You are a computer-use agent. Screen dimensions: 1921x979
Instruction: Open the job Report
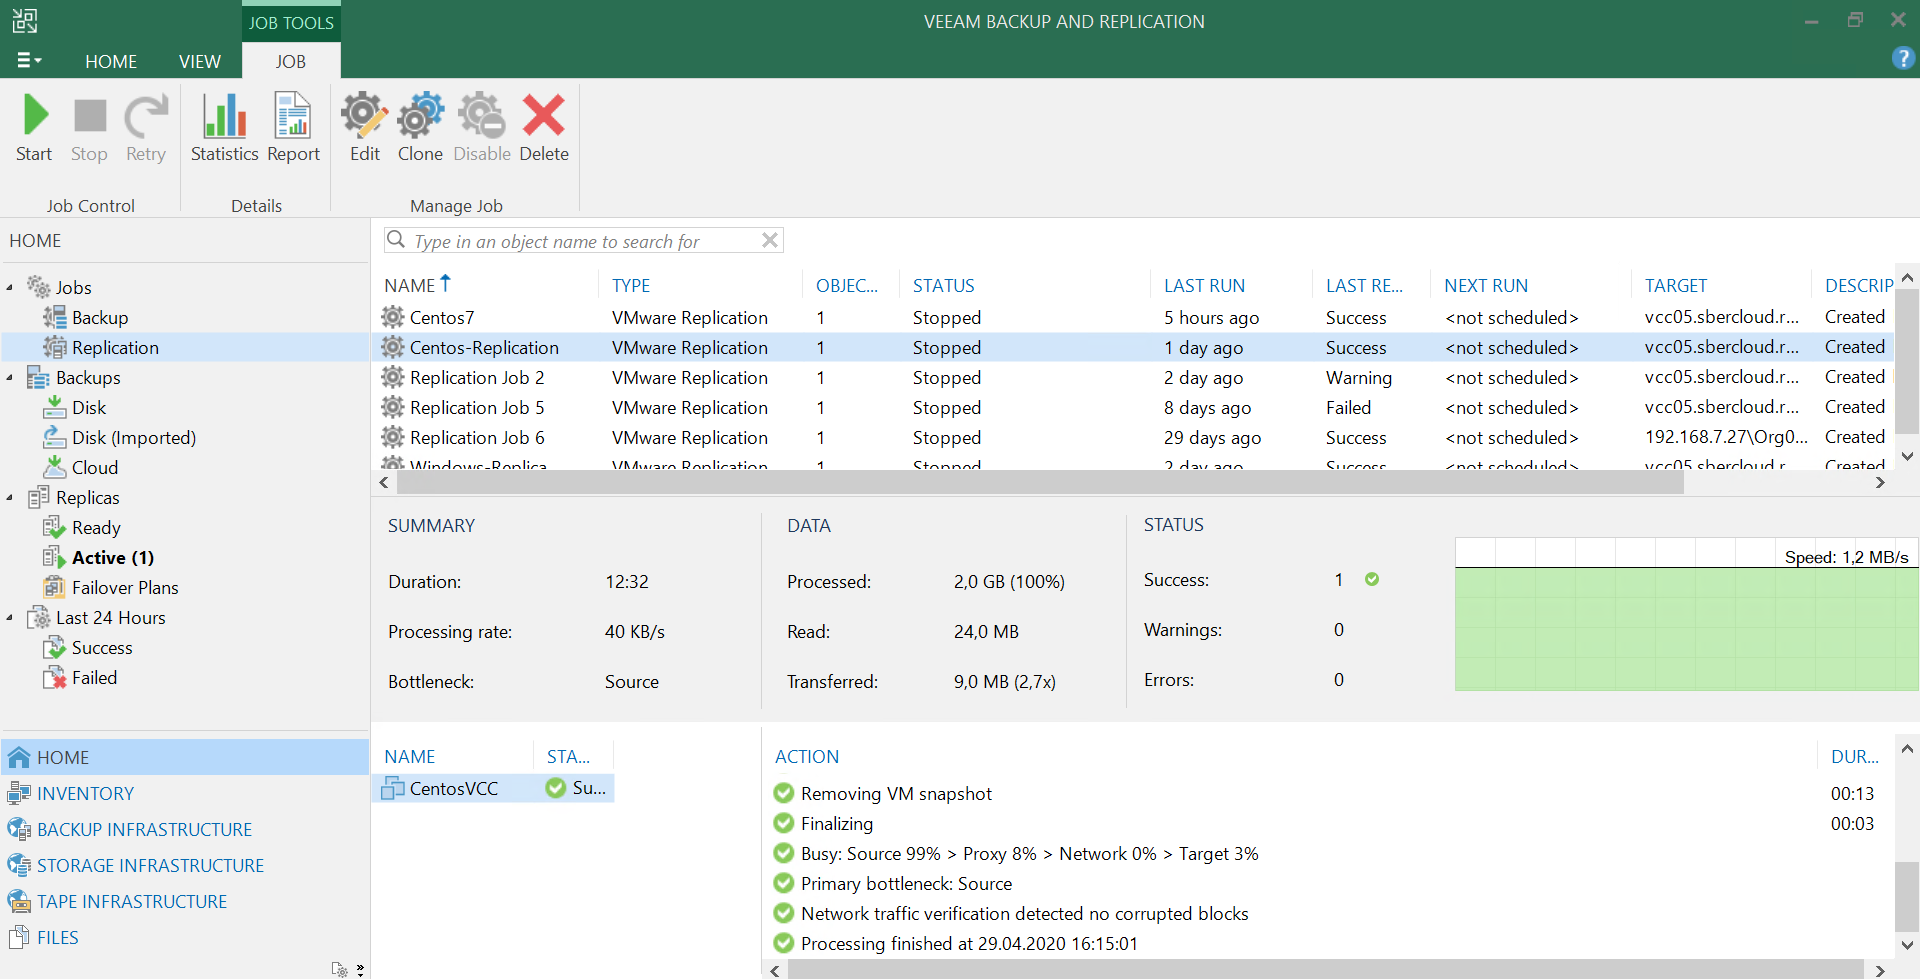pos(293,128)
